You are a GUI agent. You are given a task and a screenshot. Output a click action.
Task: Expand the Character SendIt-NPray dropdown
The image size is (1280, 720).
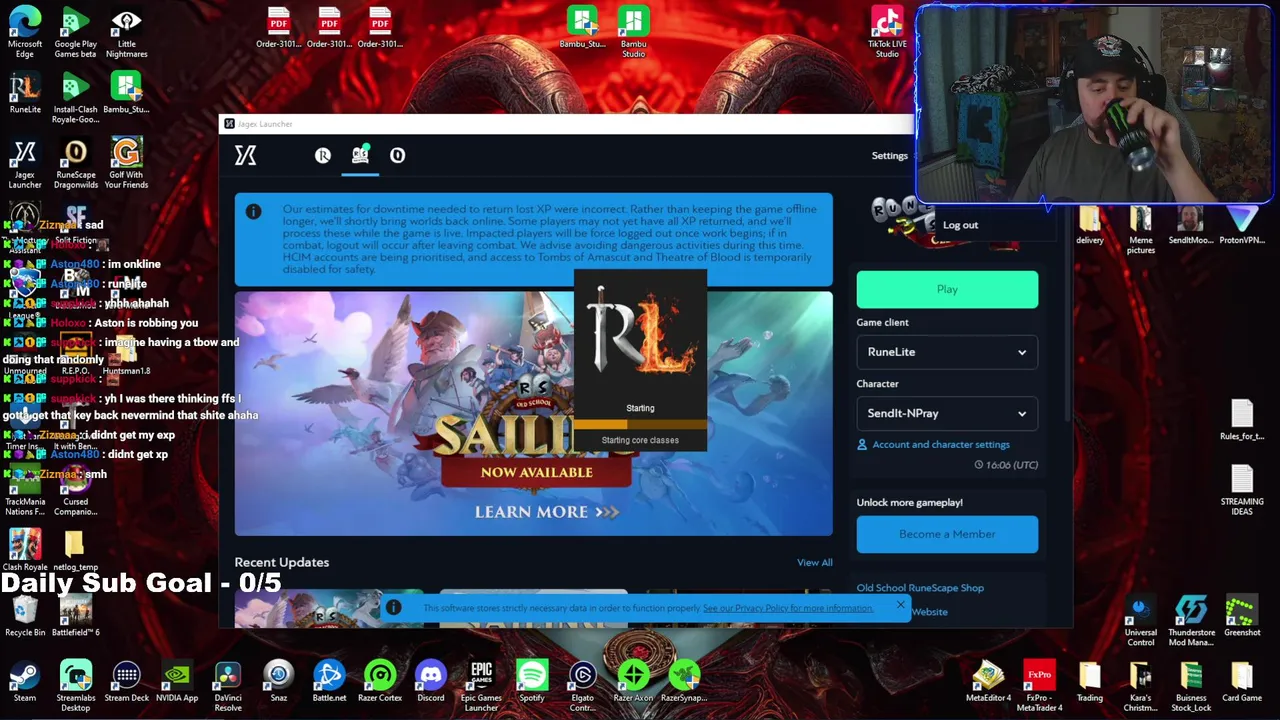pyautogui.click(x=947, y=413)
